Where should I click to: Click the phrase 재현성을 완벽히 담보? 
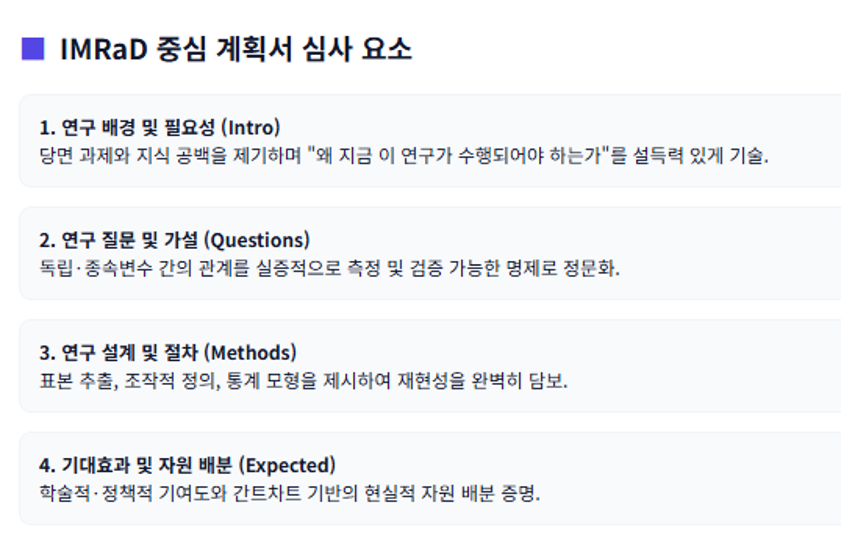[480, 381]
